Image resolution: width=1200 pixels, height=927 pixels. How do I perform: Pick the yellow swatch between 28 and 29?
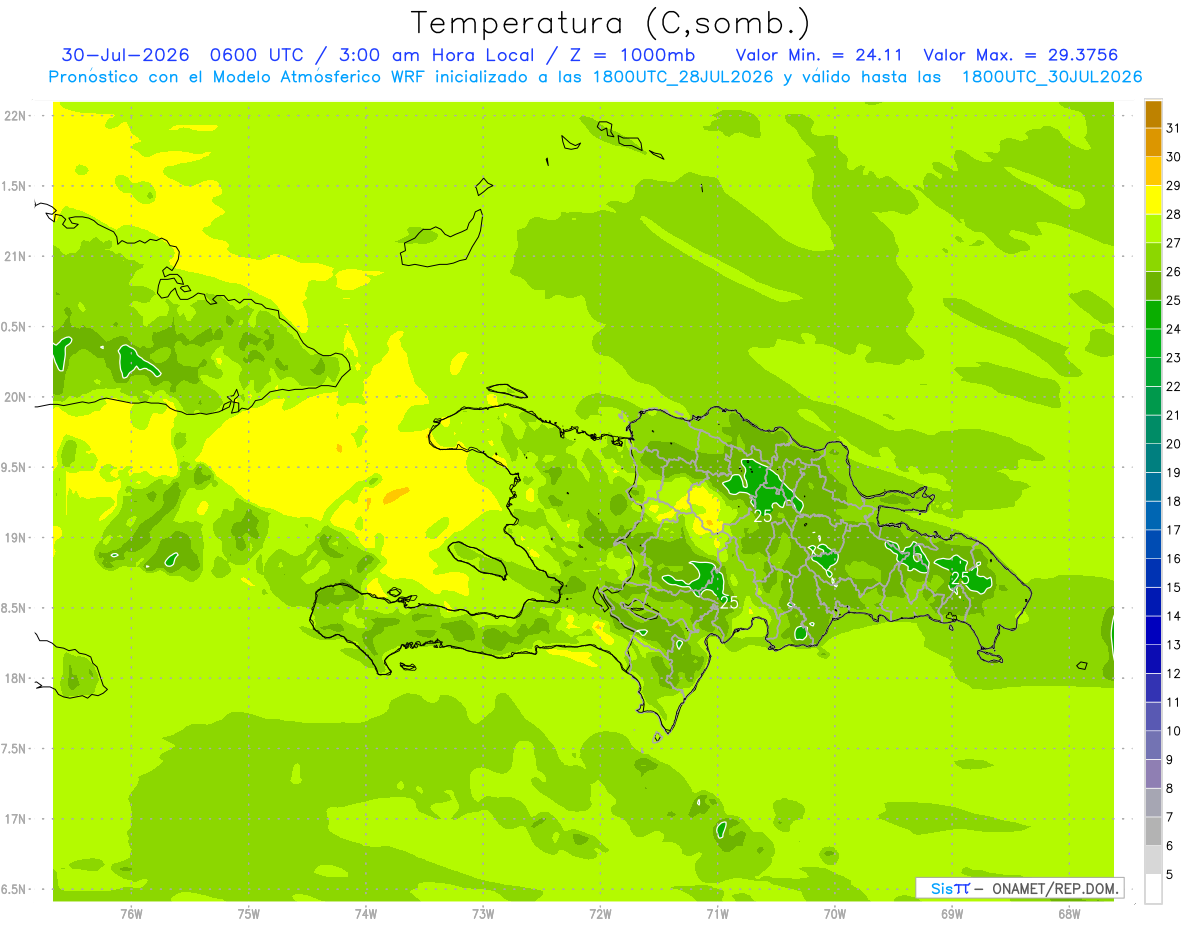pos(1153,200)
